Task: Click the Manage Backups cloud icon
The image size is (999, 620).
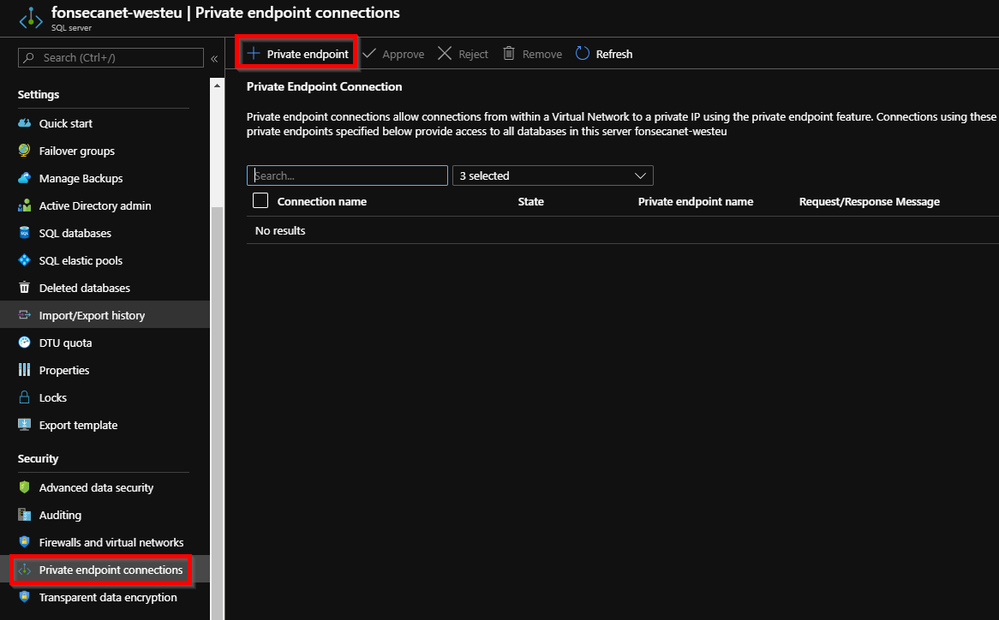Action: click(24, 178)
